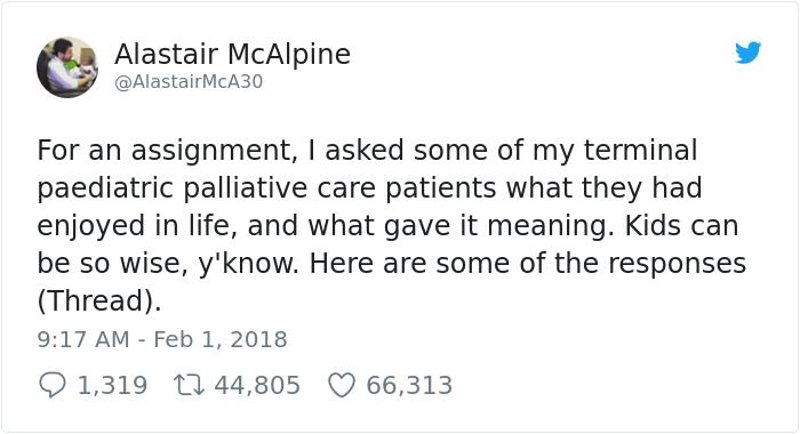Open Alastair McAlpine's profile picture
The height and width of the screenshot is (434, 800).
pyautogui.click(x=67, y=67)
